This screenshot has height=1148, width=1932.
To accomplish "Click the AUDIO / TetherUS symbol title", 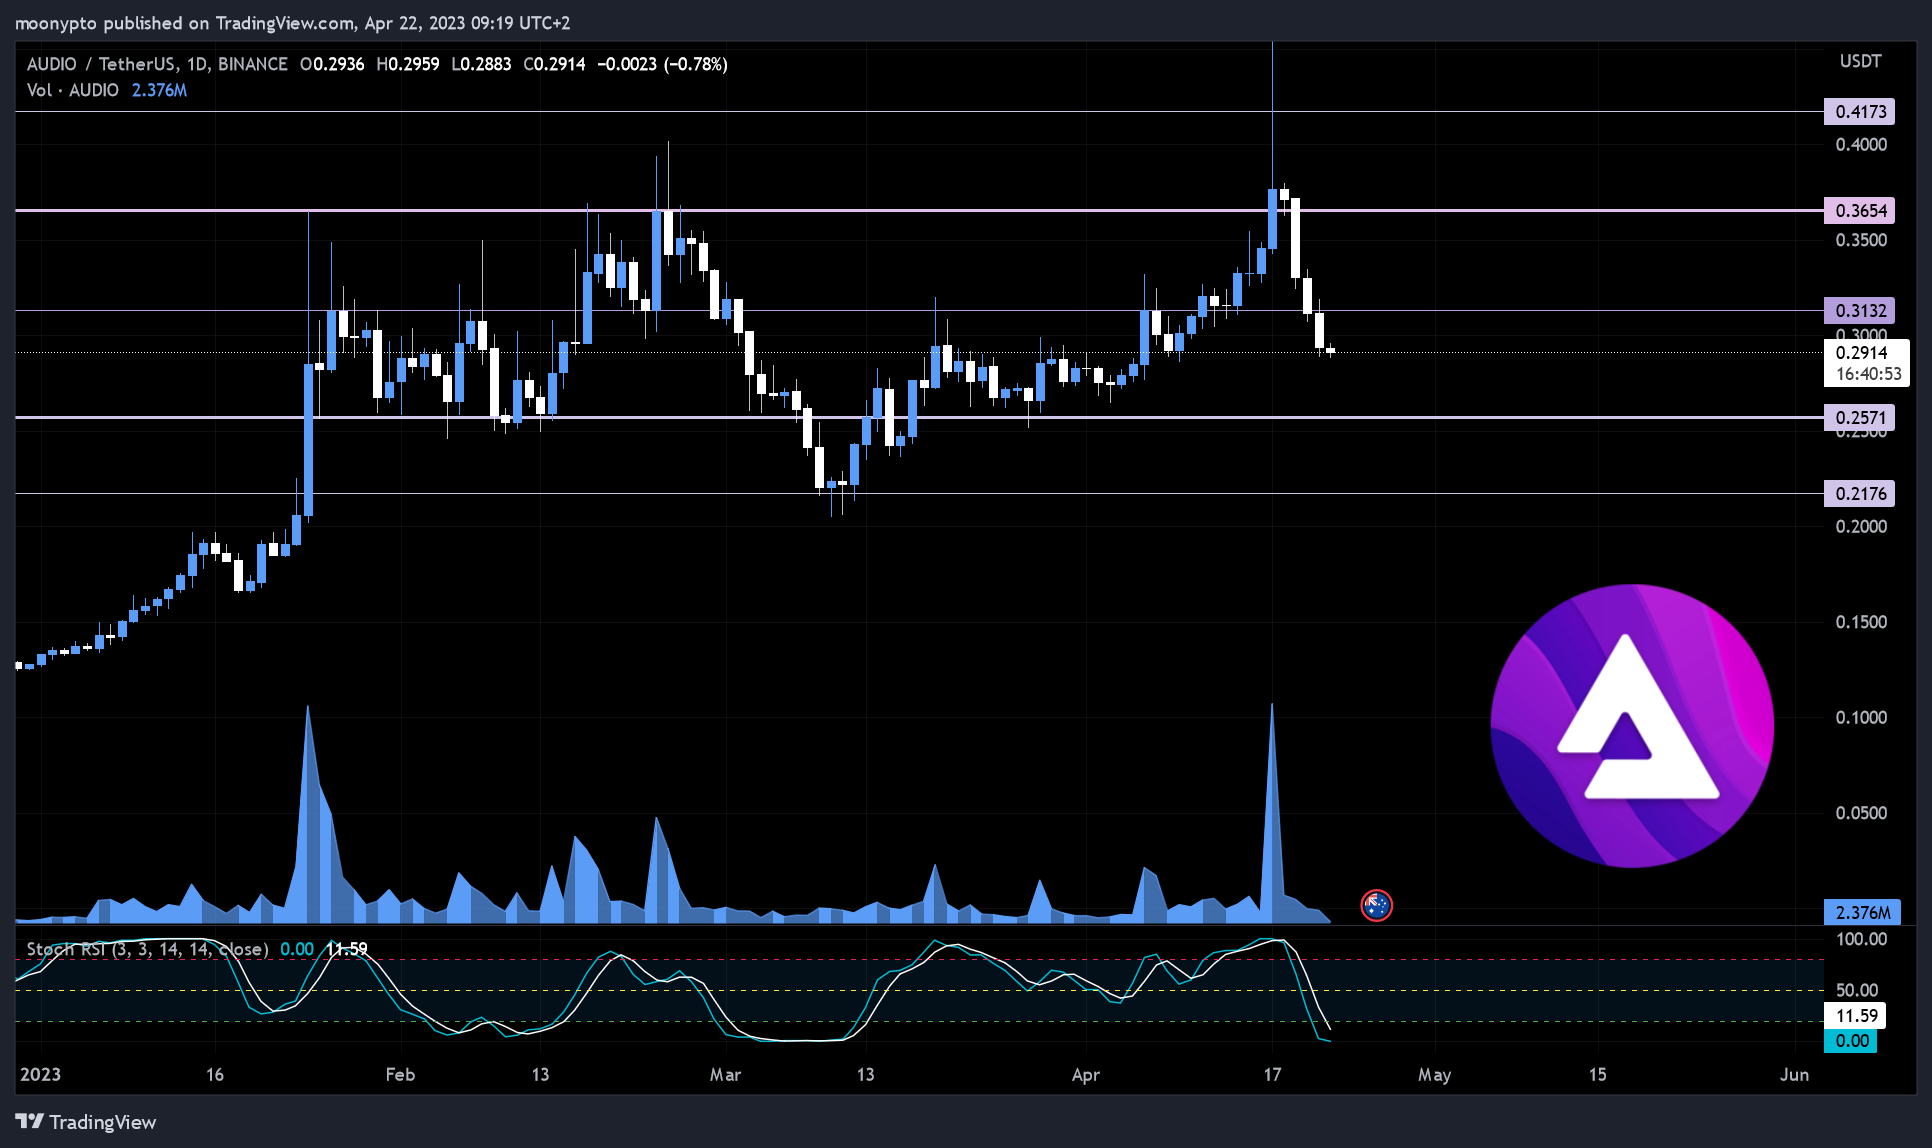I will click(x=156, y=64).
